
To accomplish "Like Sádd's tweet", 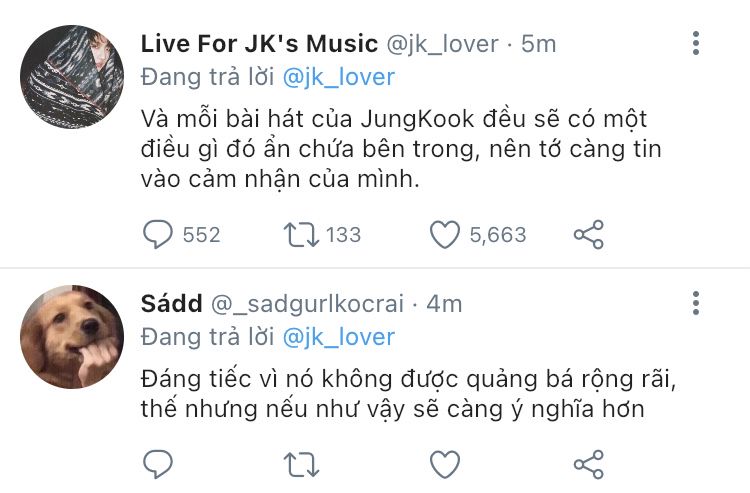I will click(445, 464).
